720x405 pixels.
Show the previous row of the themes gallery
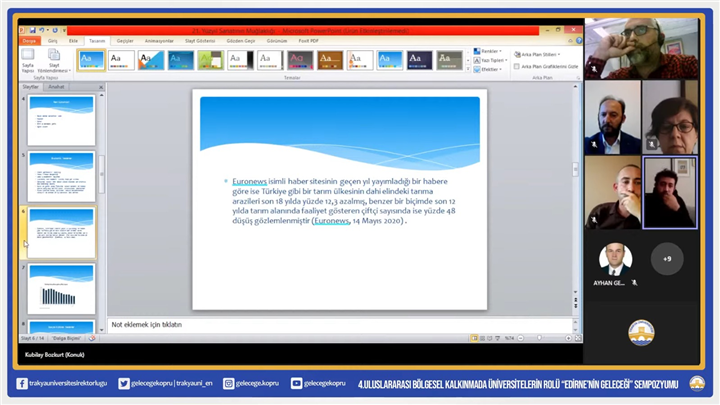(x=468, y=52)
